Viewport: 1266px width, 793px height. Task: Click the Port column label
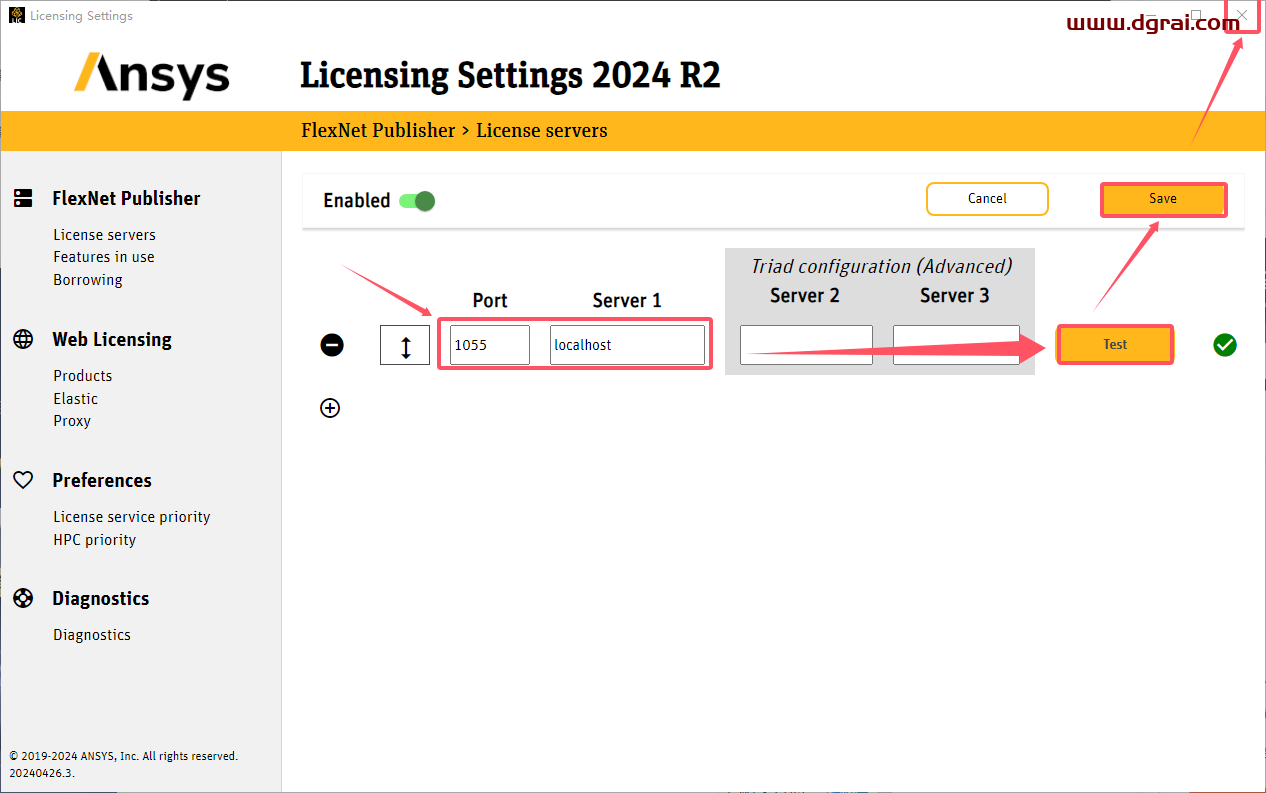click(490, 300)
